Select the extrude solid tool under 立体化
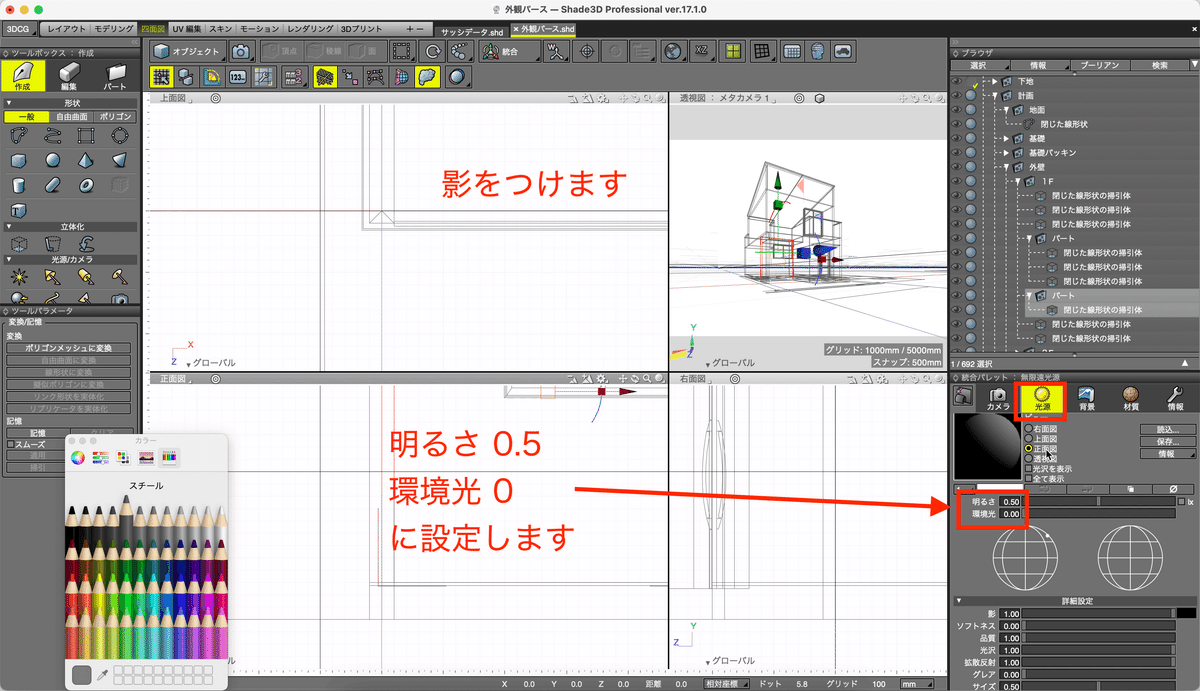 [x=18, y=243]
